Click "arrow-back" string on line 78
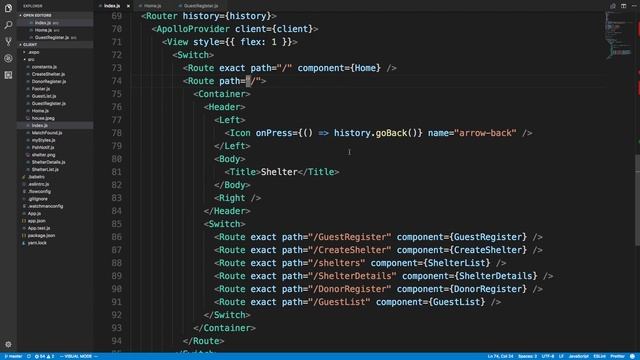 coord(485,133)
